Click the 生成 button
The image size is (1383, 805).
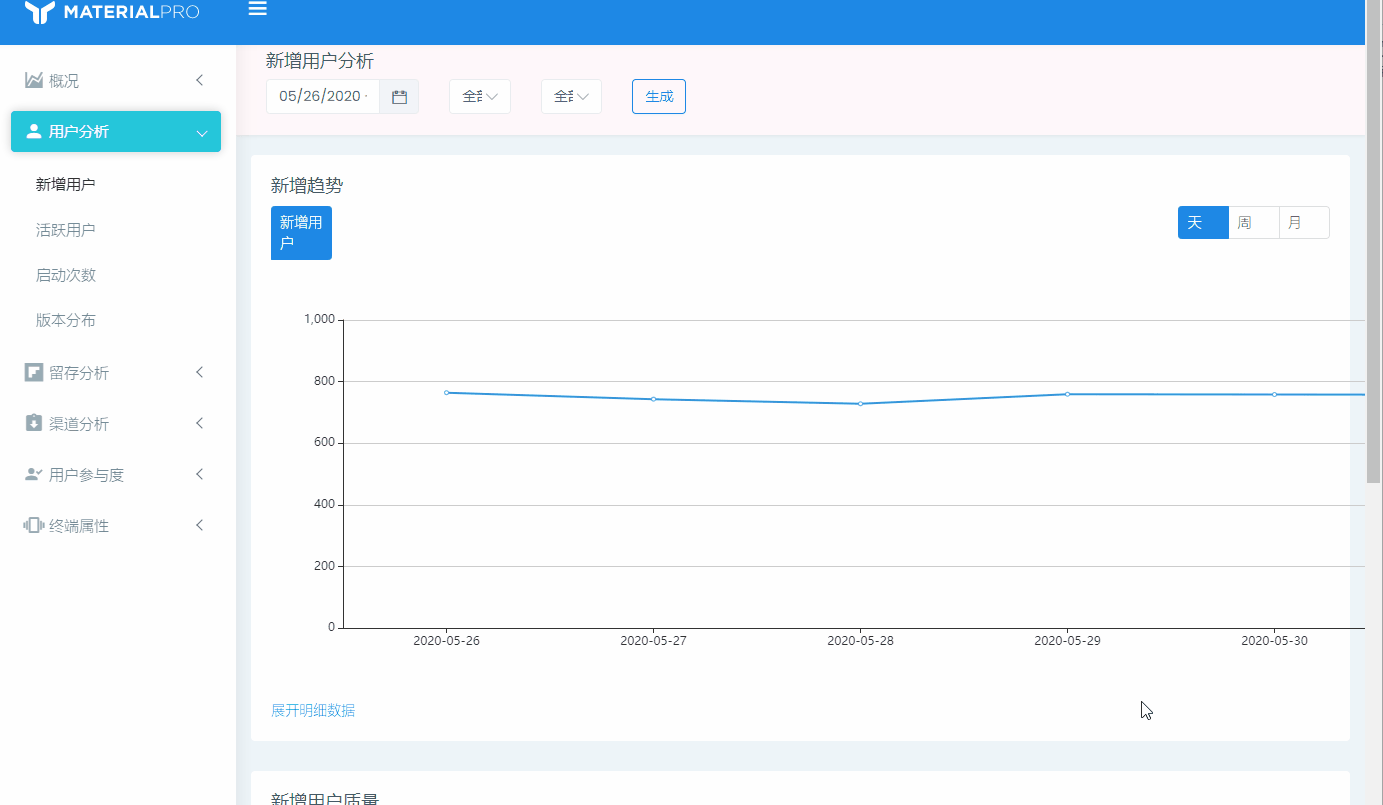pyautogui.click(x=659, y=97)
